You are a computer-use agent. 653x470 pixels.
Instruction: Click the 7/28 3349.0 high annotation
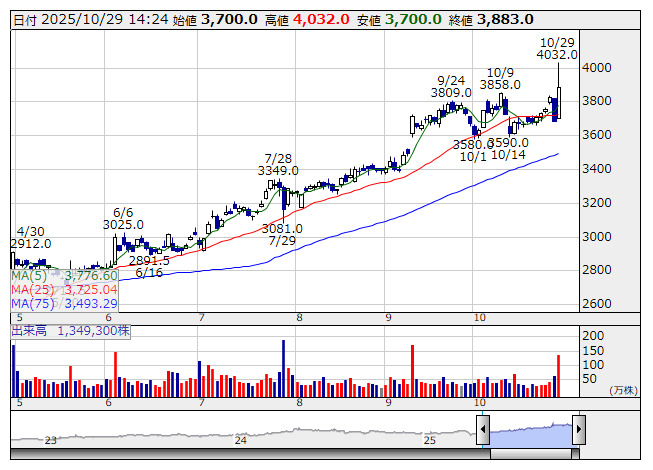(278, 165)
